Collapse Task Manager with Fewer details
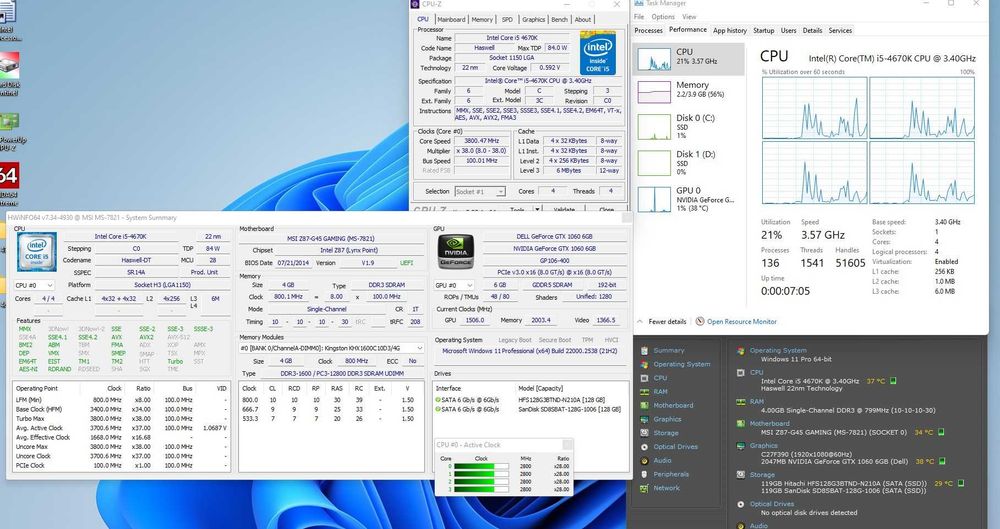1000x529 pixels. 662,322
